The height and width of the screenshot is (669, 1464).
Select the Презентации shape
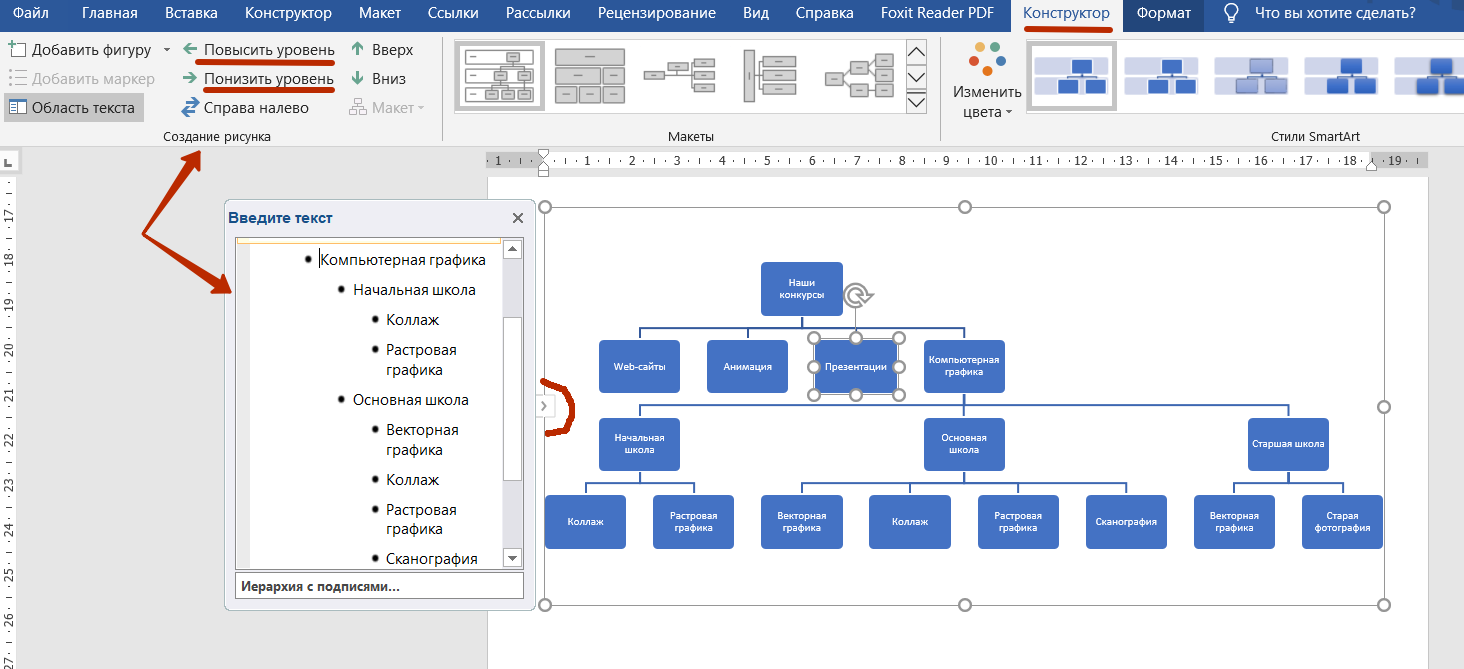click(856, 366)
